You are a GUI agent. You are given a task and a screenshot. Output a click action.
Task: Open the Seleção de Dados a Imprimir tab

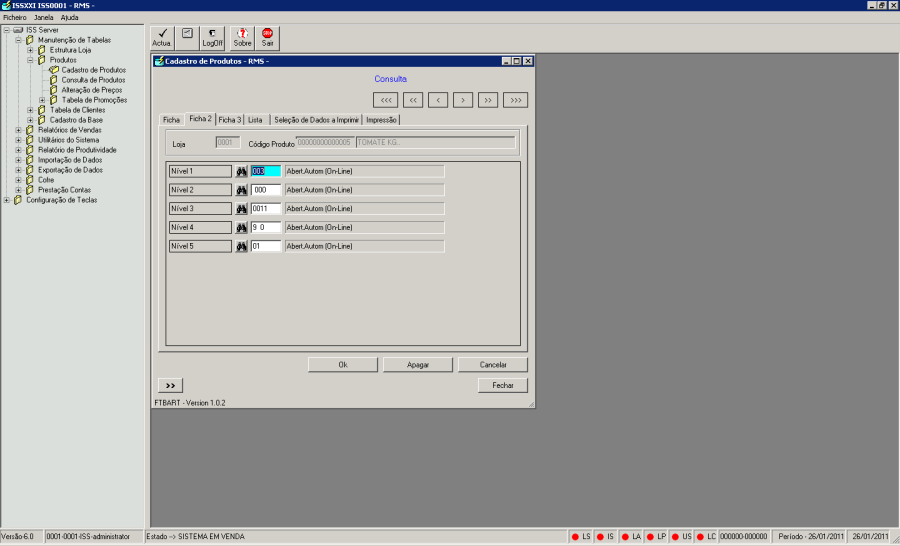316,119
